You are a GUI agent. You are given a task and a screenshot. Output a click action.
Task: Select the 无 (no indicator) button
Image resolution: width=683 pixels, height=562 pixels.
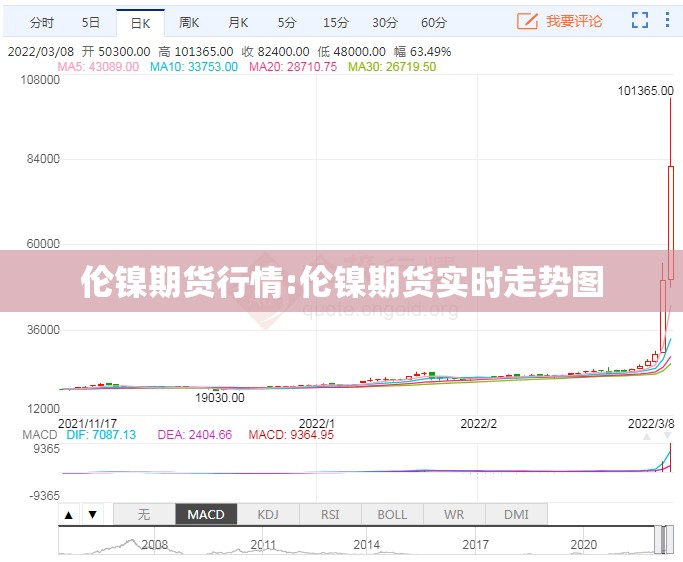pos(144,515)
